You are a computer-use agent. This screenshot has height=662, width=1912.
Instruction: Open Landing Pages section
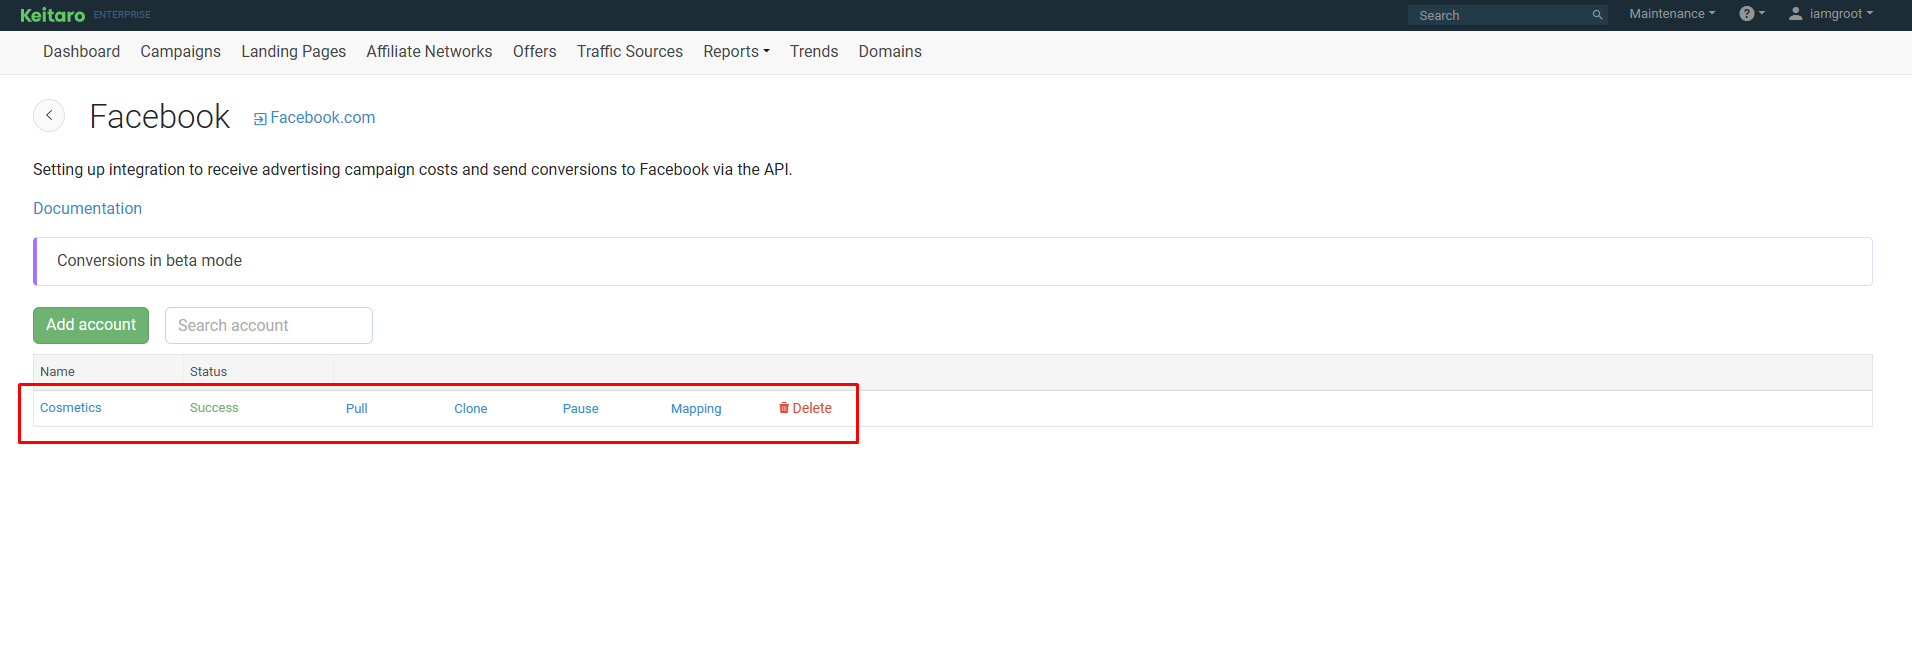point(293,51)
